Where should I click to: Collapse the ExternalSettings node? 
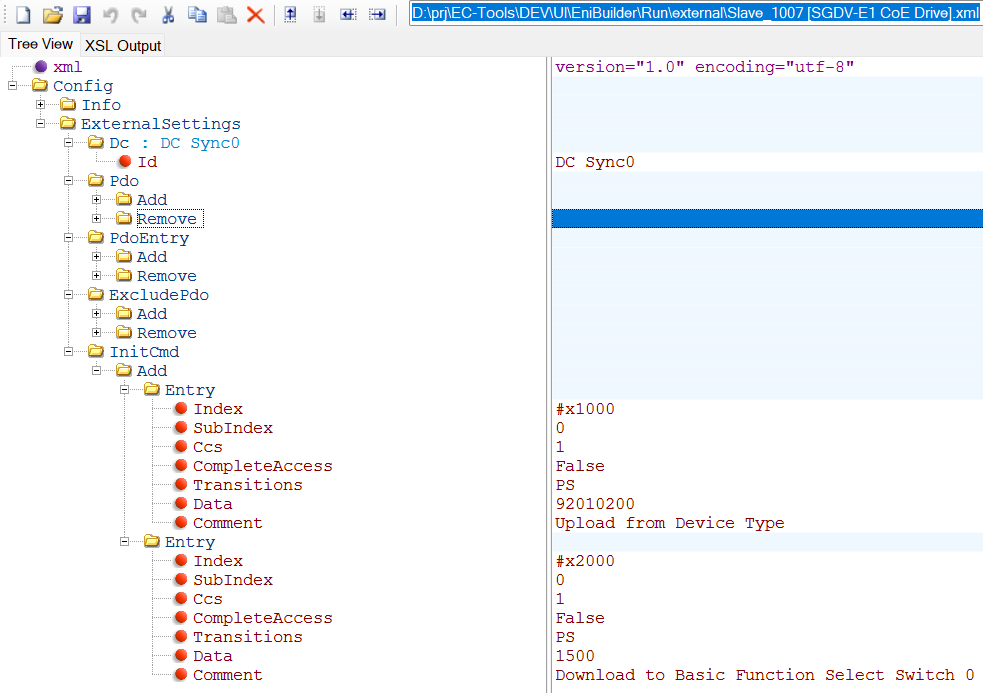40,123
